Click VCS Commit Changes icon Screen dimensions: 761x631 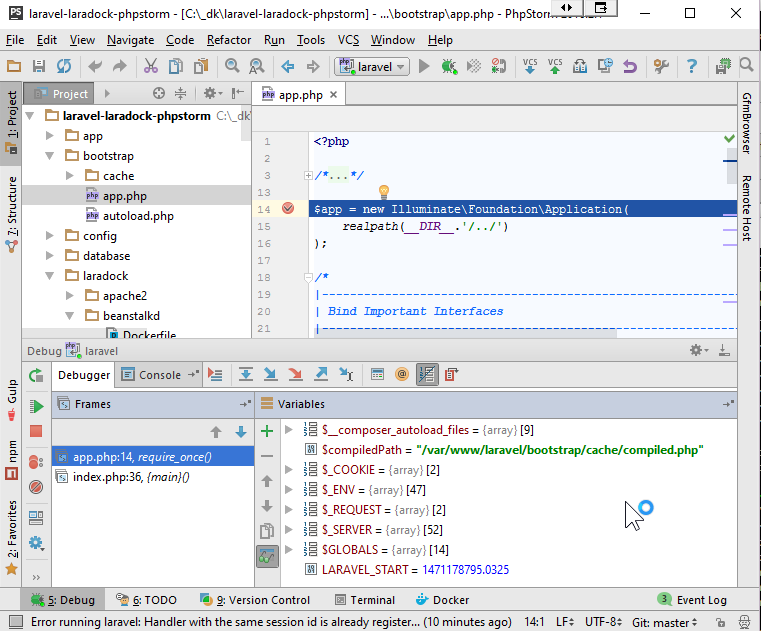click(555, 66)
